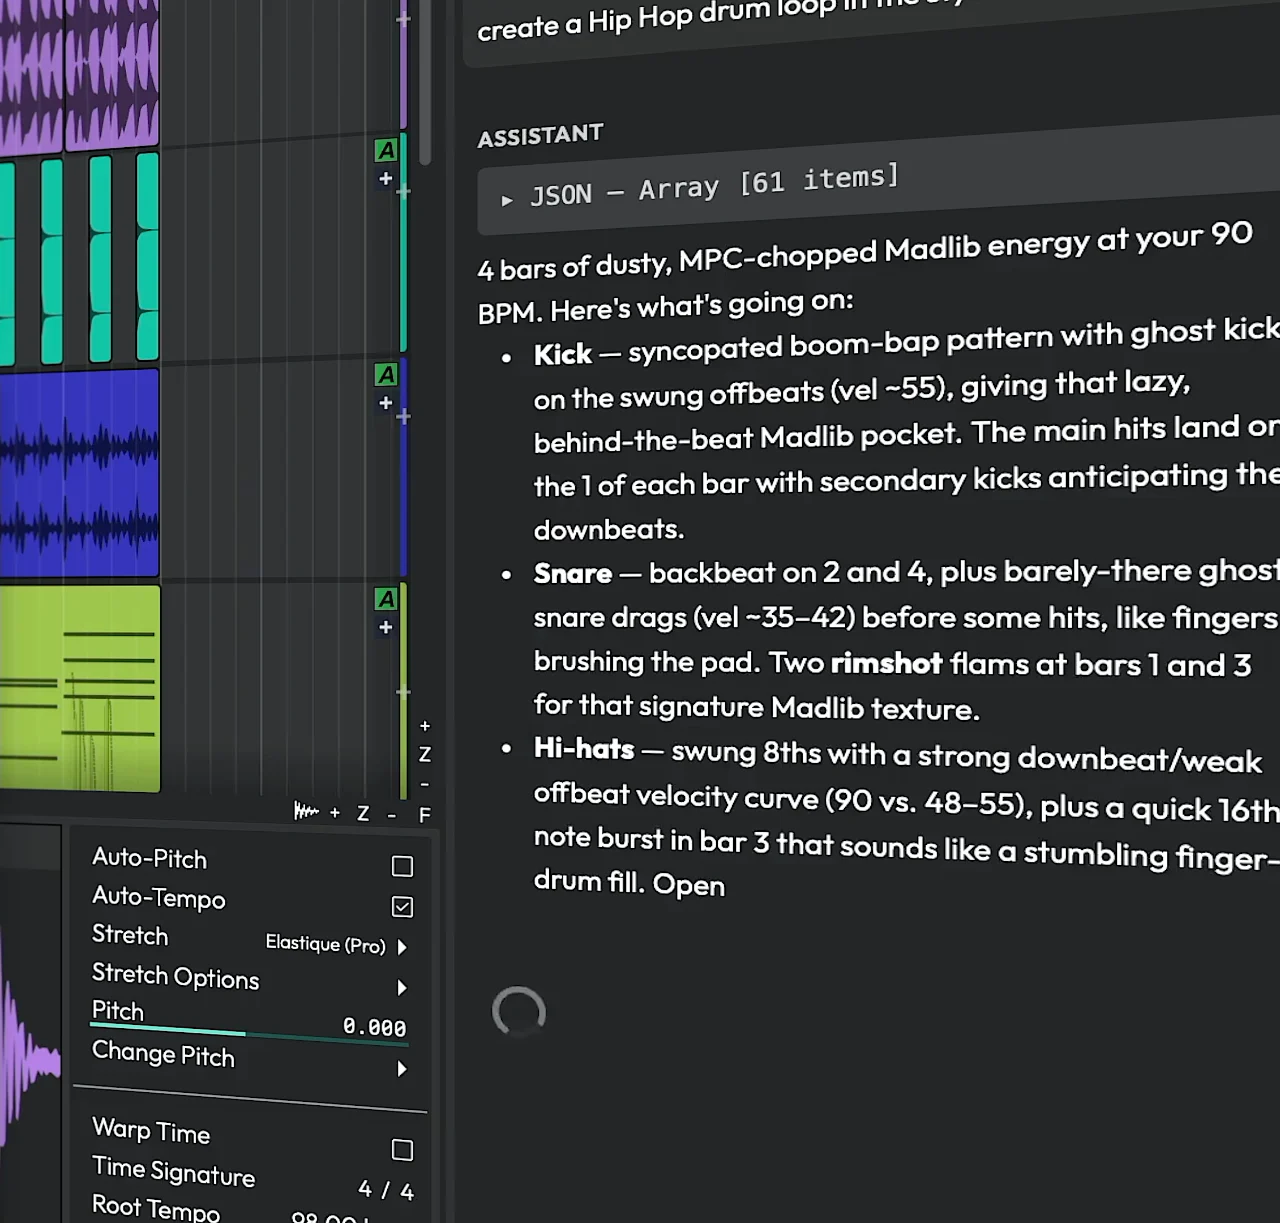Click the bold word 'rimshot' in the chat
The image size is (1280, 1223).
point(886,663)
